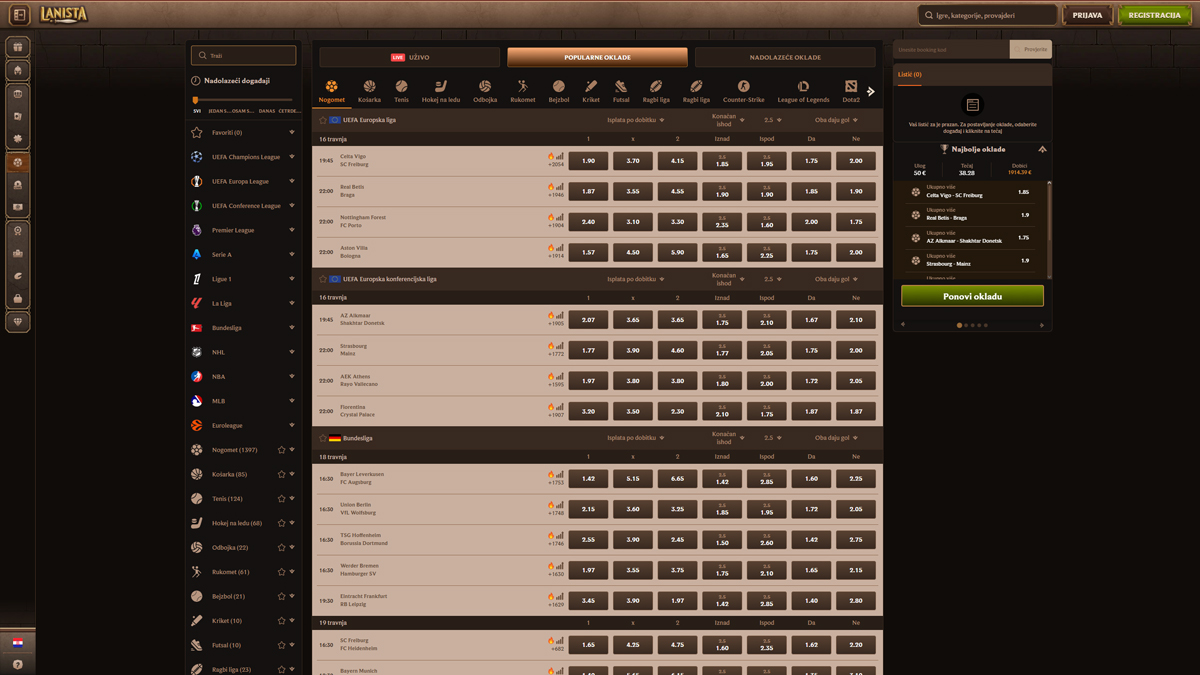Toggle the sidebar menu icon beside Lanista logo
The width and height of the screenshot is (1200, 675).
click(x=19, y=15)
